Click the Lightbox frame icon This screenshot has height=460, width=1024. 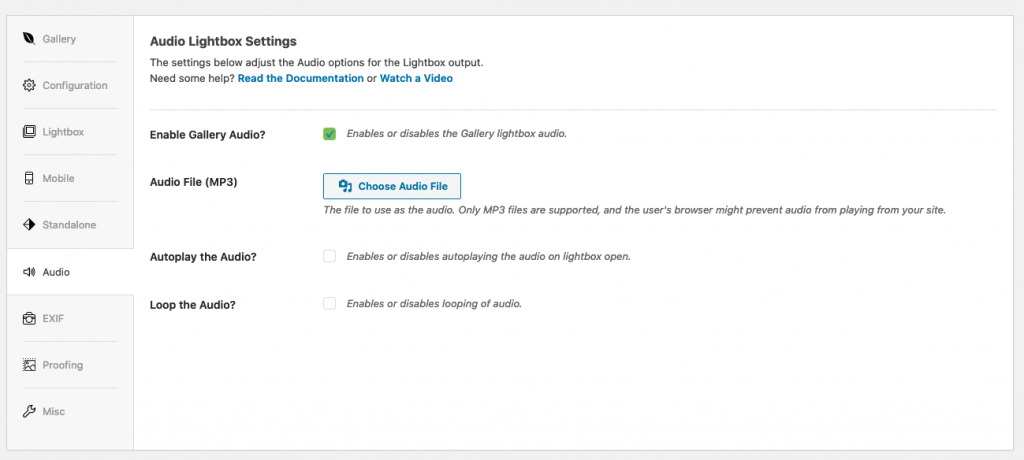click(x=29, y=132)
